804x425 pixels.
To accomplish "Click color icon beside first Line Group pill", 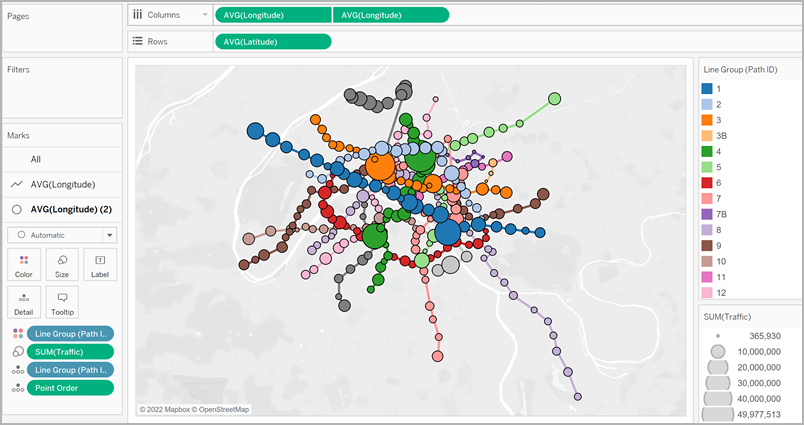I will point(16,334).
